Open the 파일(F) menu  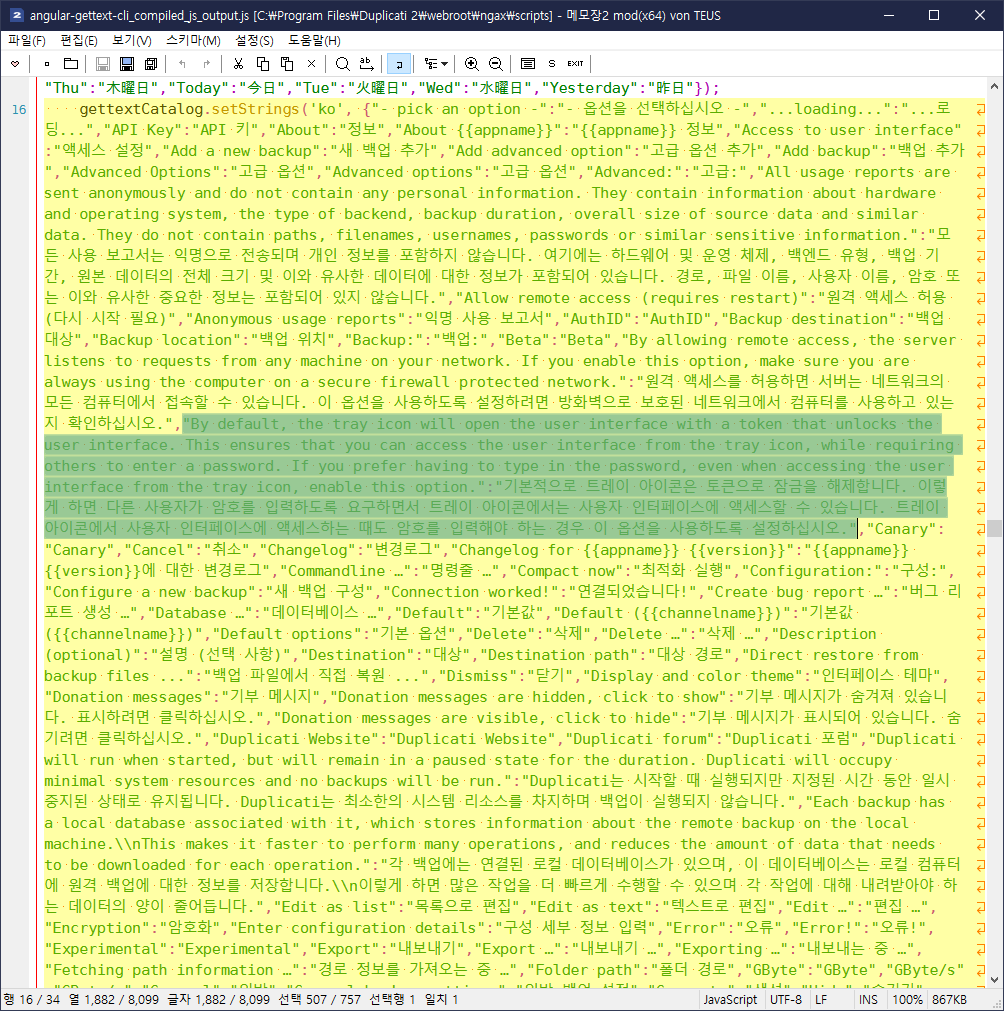coord(26,41)
